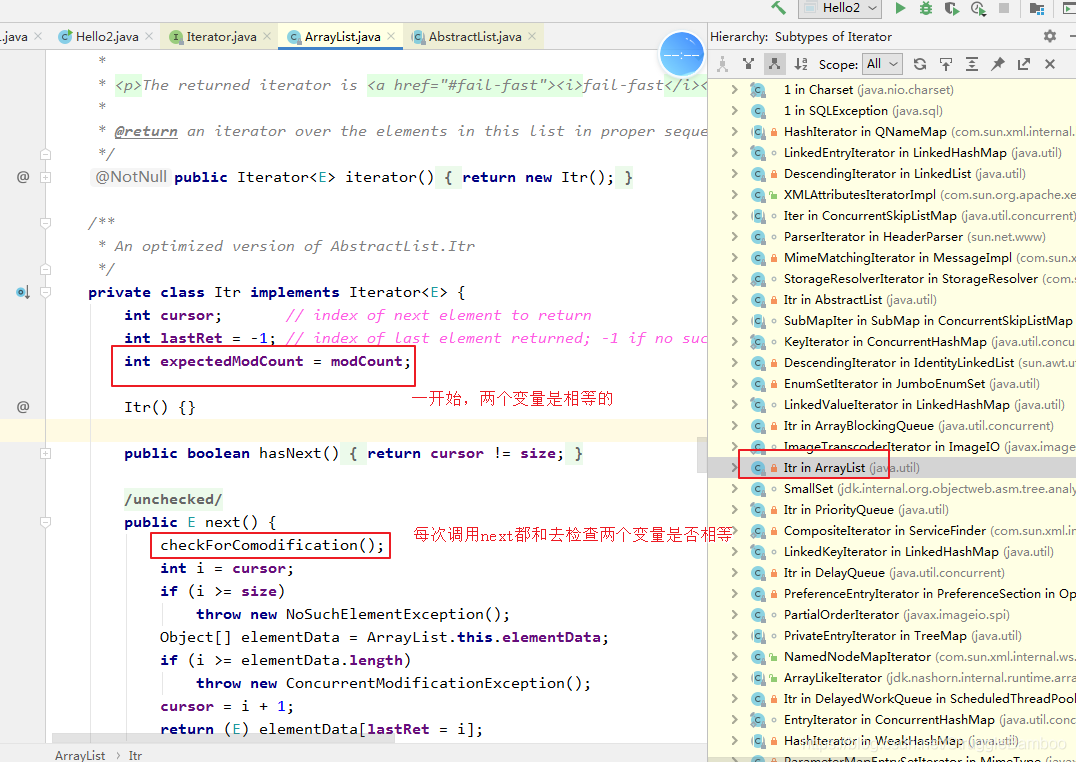Image resolution: width=1076 pixels, height=762 pixels.
Task: Click the implements gutter icon beside class Itr
Action: click(x=23, y=292)
